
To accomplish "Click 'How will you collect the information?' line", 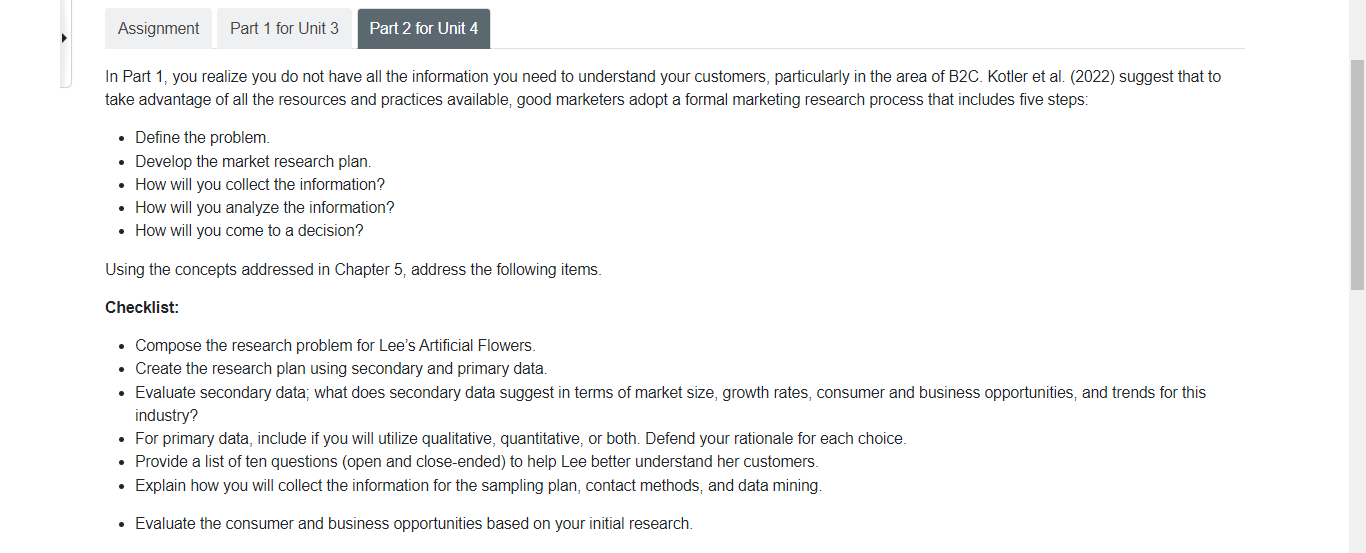I will tap(260, 184).
